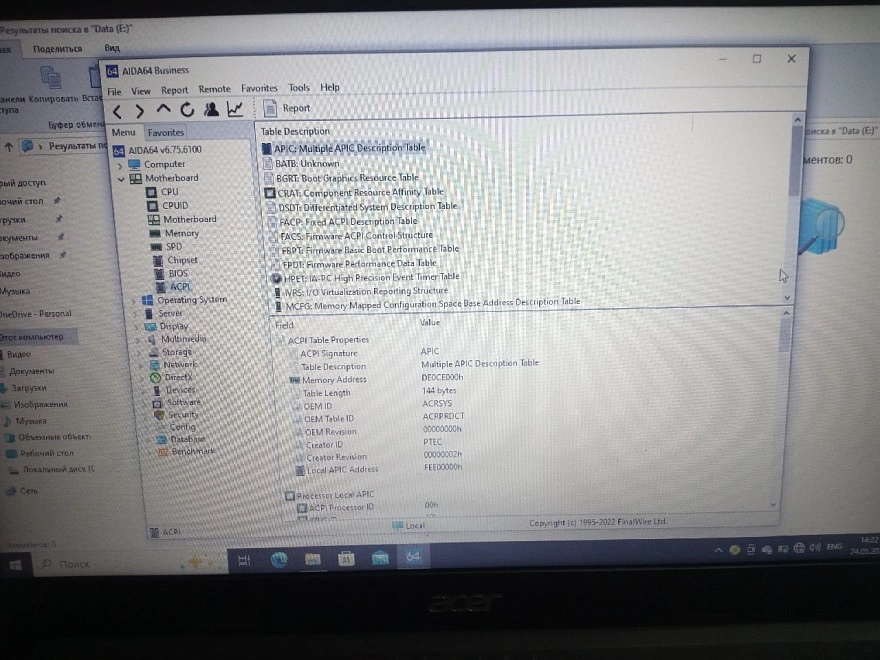Click the Table Description column header
This screenshot has width=880, height=660.
pyautogui.click(x=295, y=131)
